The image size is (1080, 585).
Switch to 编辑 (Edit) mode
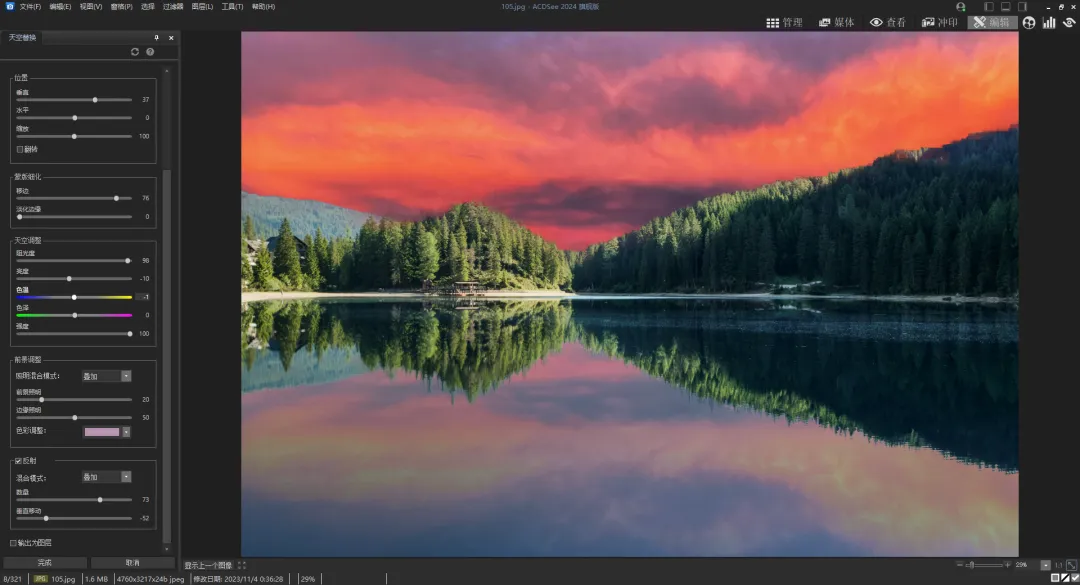992,23
